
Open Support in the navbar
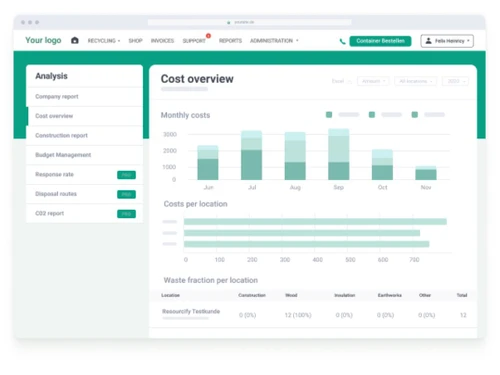click(x=194, y=41)
